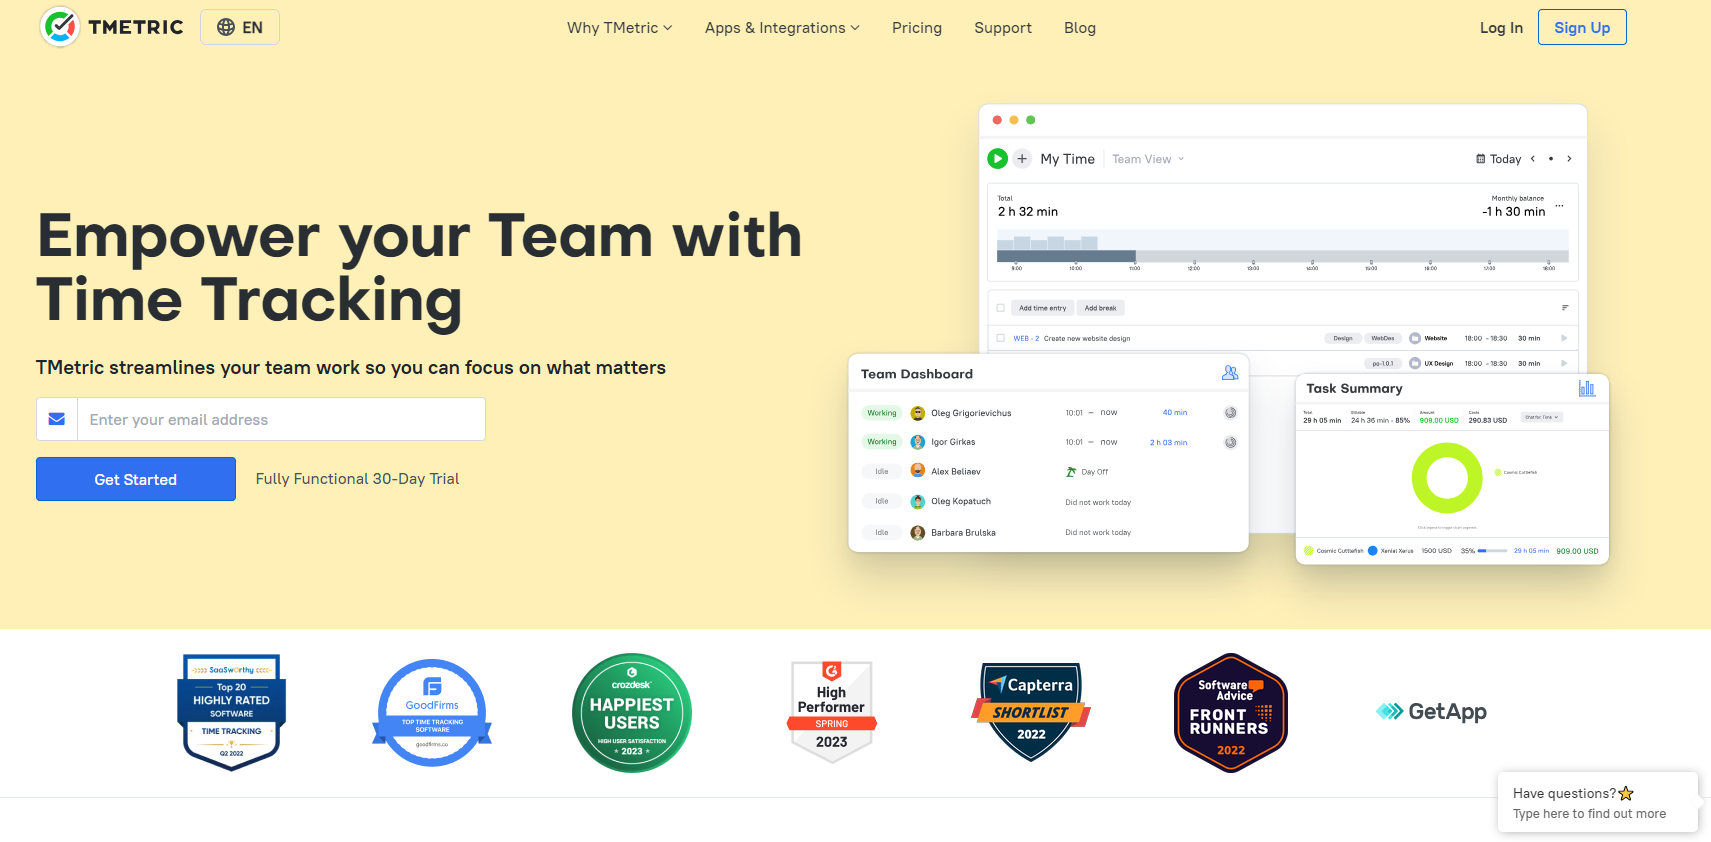Image resolution: width=1711 pixels, height=842 pixels.
Task: Open the more options ellipsis by Monthly balance
Action: 1559,205
